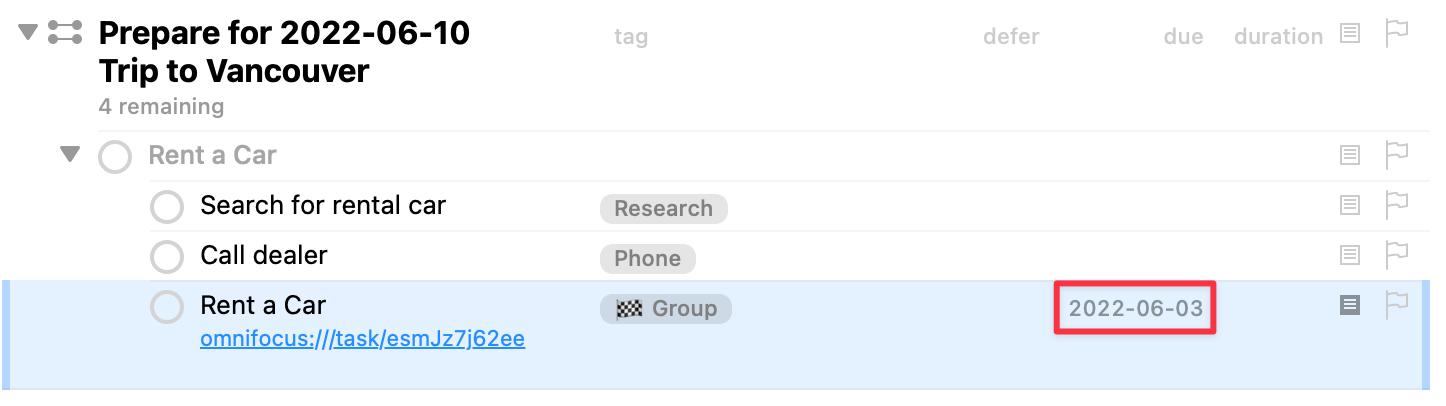Collapse the Prepare for Trip project triangle
The width and height of the screenshot is (1446, 406).
(27, 33)
